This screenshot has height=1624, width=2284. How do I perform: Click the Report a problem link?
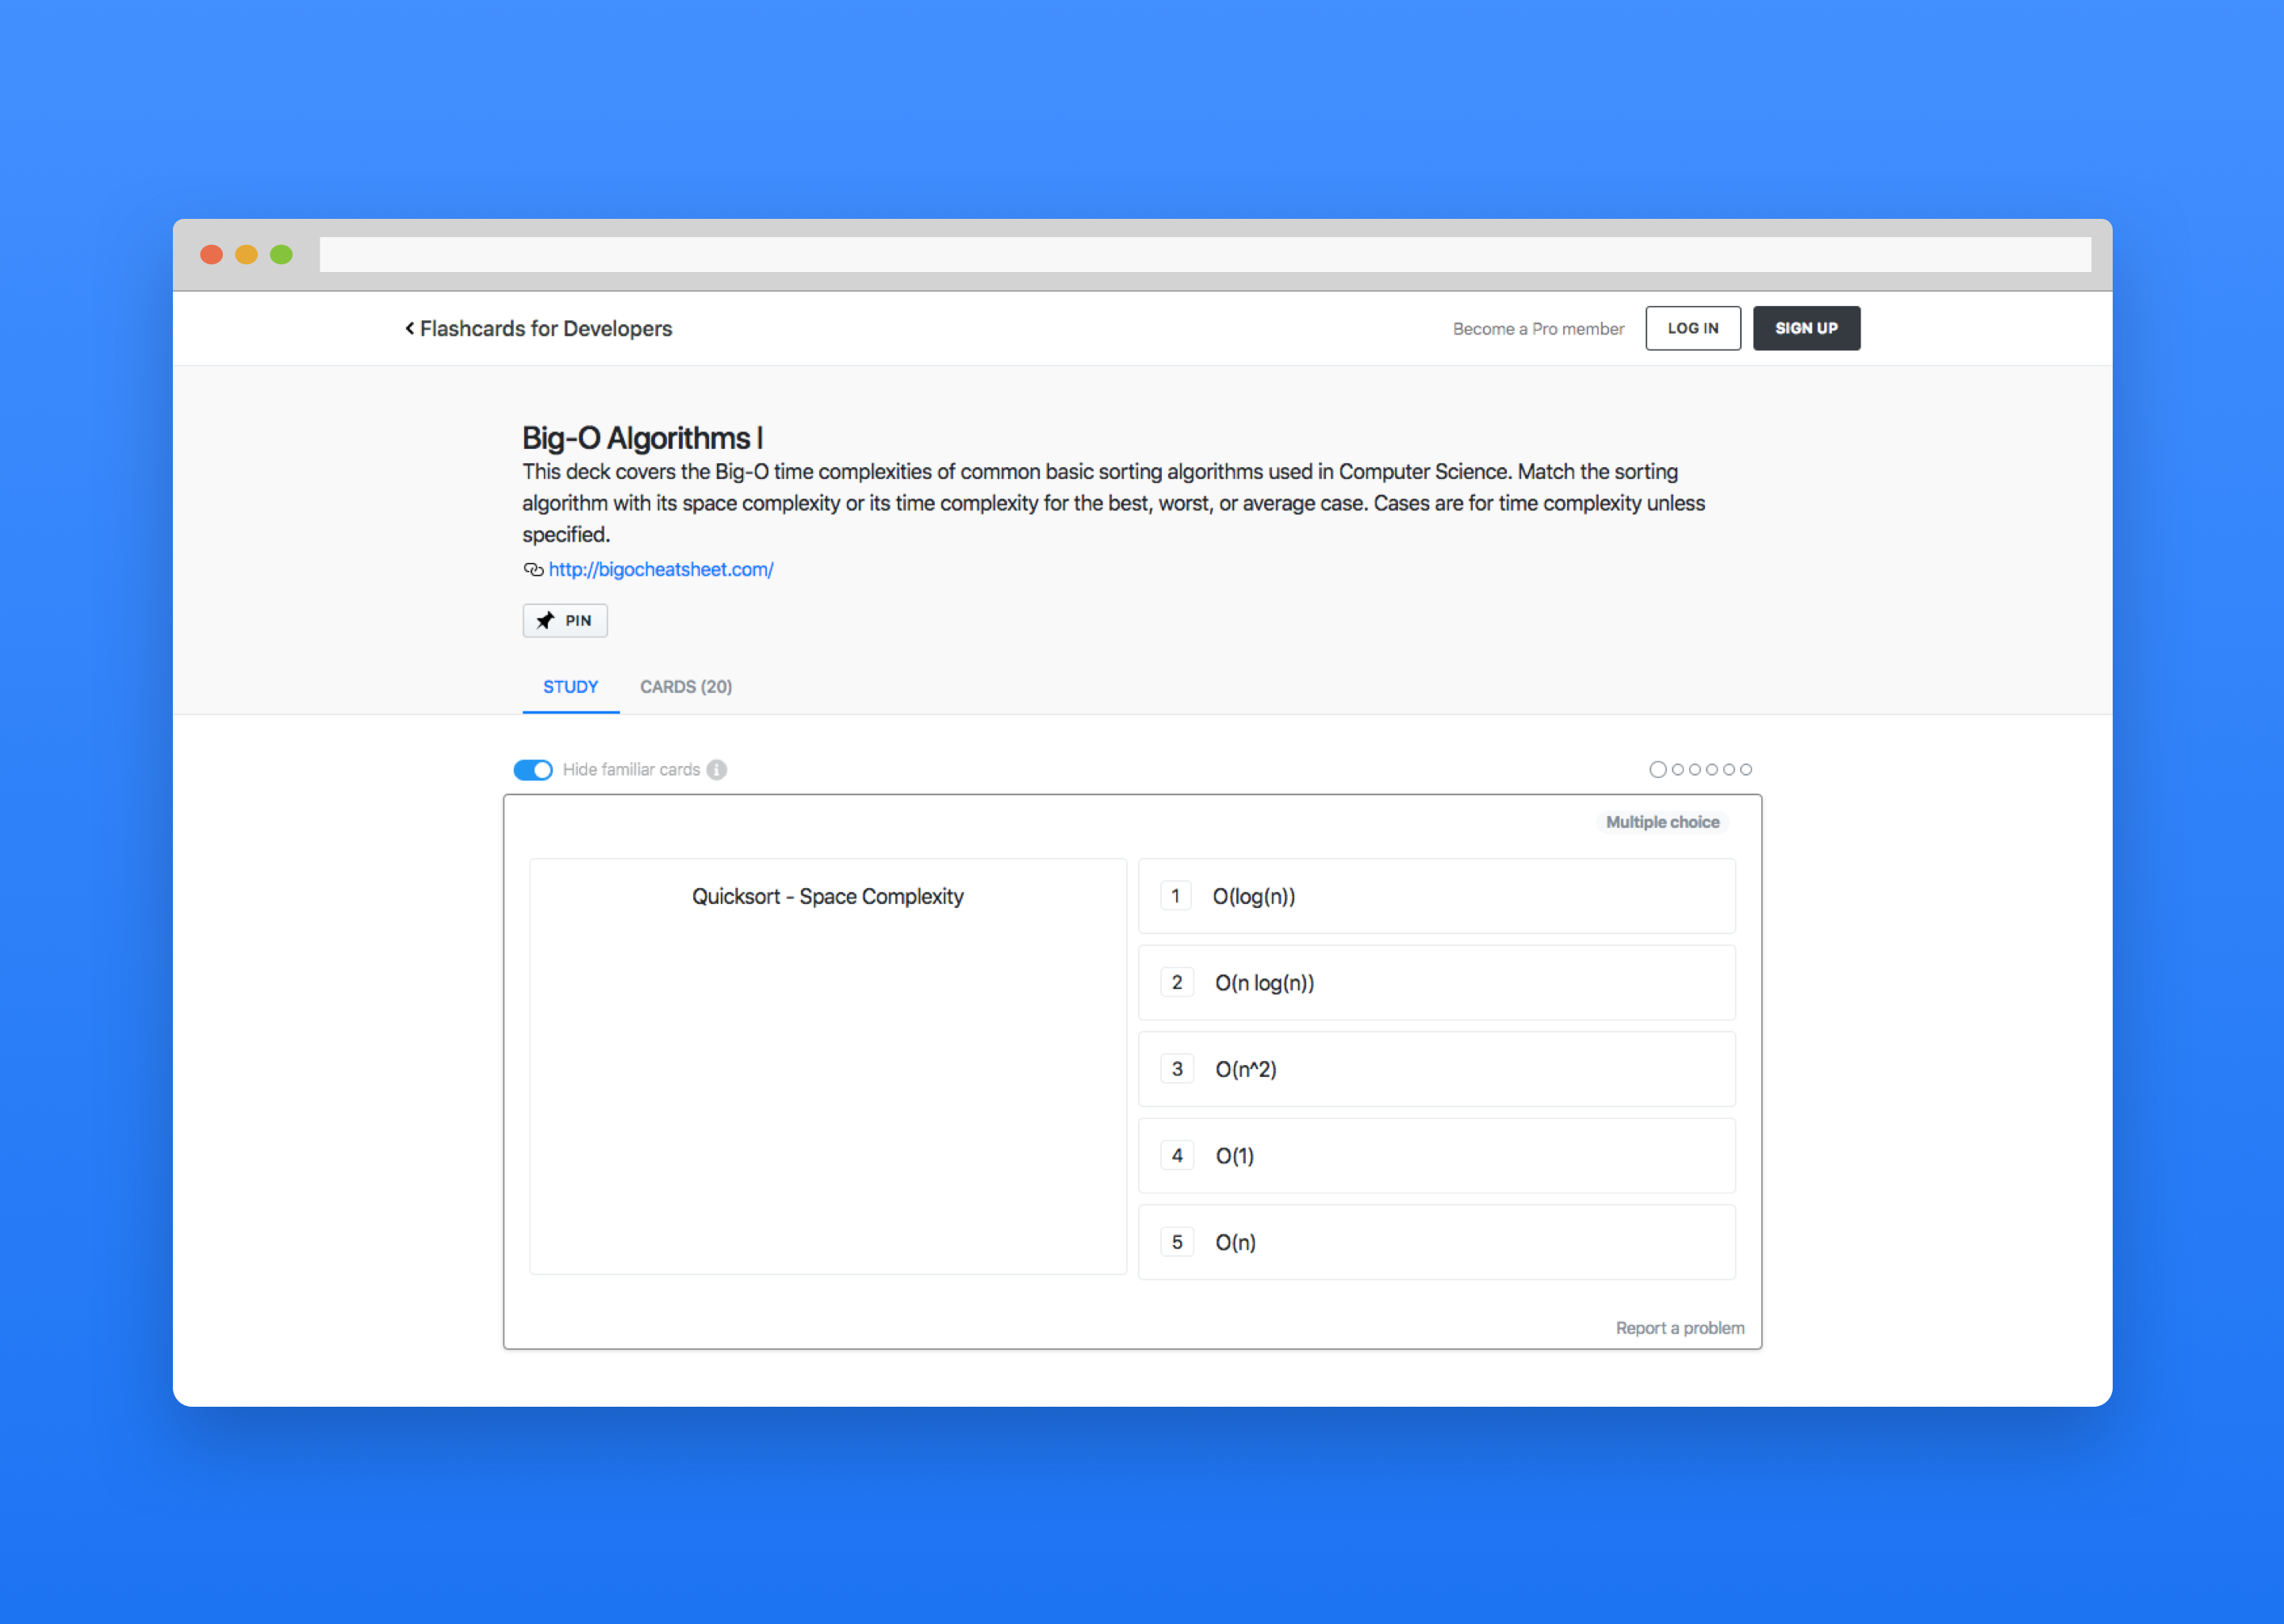click(x=1680, y=1327)
